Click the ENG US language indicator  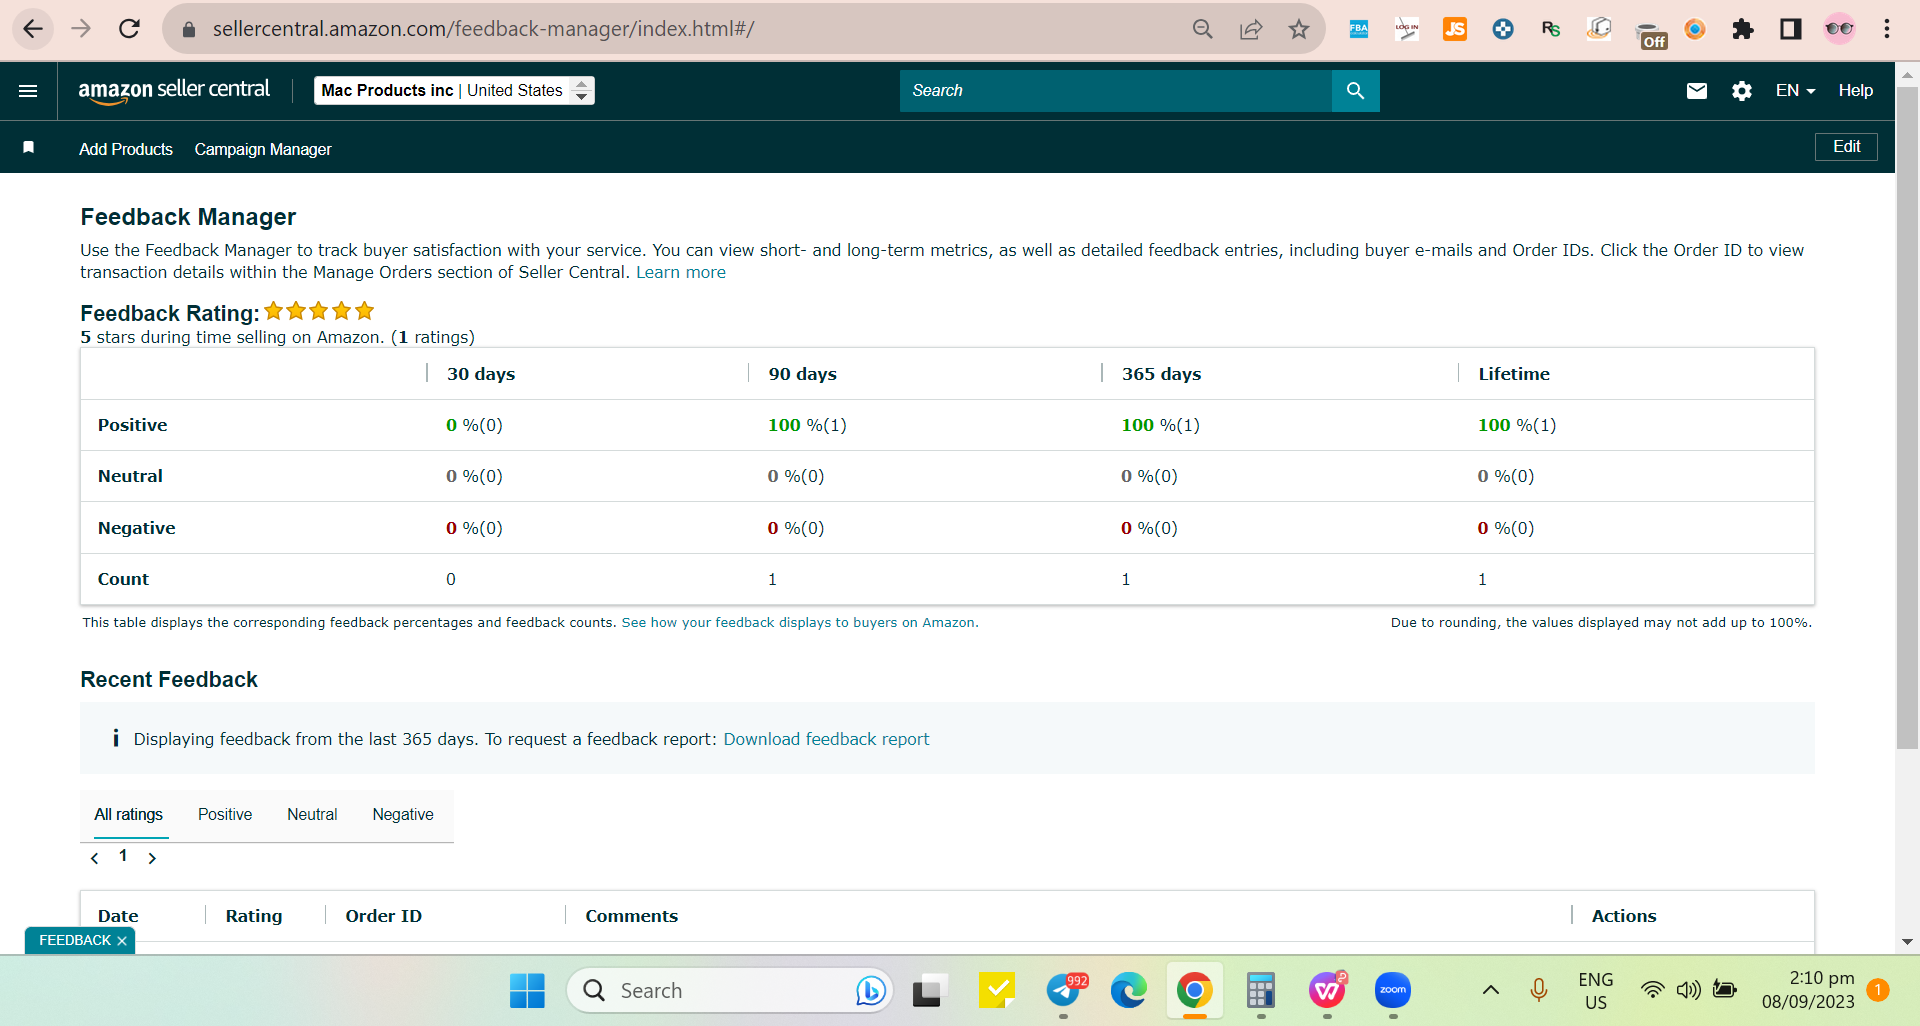click(1596, 991)
